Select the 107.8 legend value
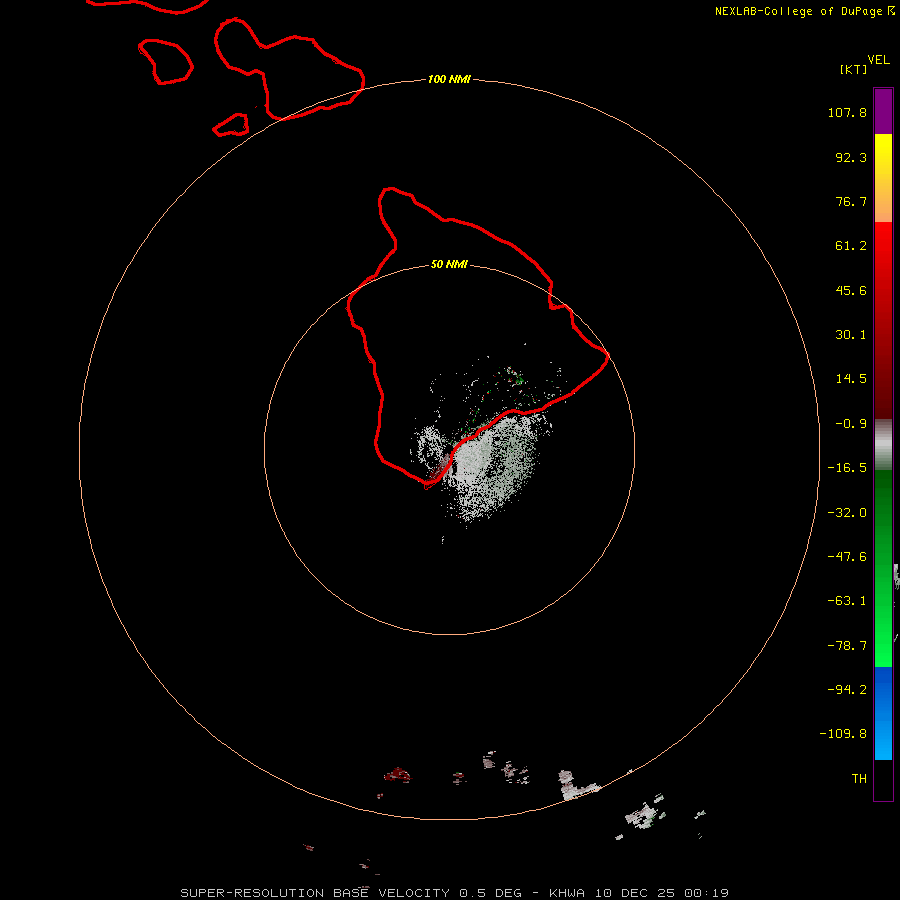Screen dimensions: 900x900 (x=847, y=112)
